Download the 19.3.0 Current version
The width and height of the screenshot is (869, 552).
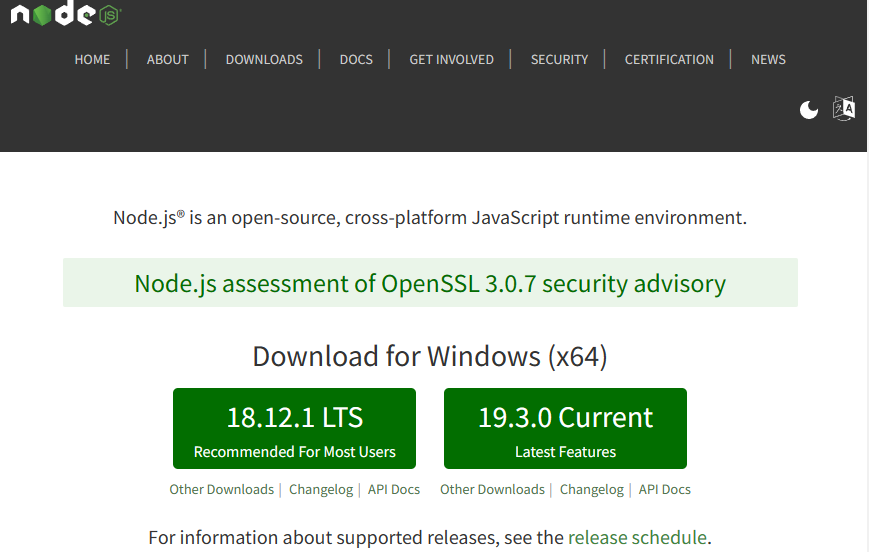565,428
